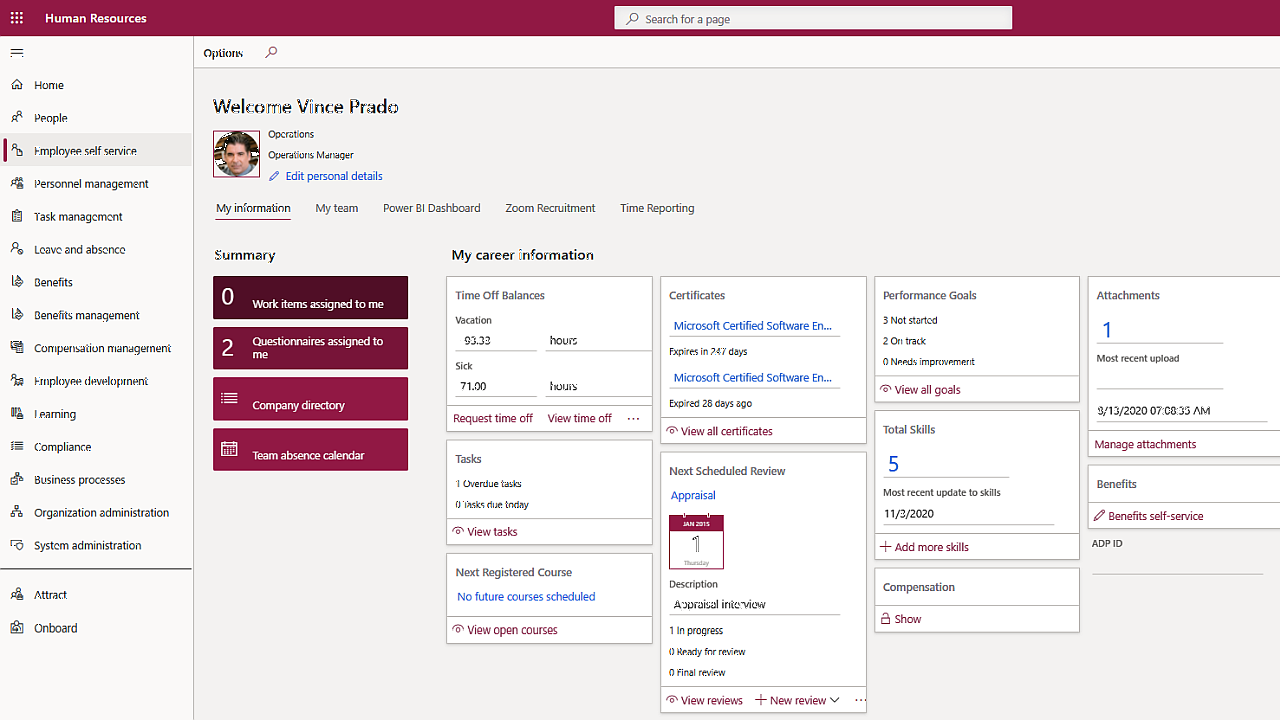
Task: Click Request time off link
Action: click(493, 418)
